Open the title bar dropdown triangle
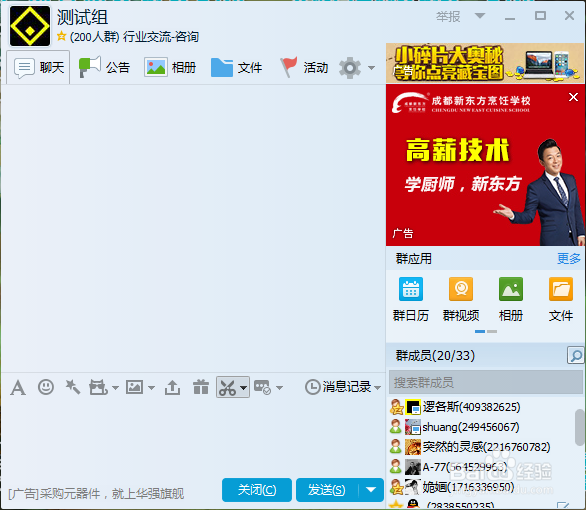This screenshot has height=510, width=586. 480,16
